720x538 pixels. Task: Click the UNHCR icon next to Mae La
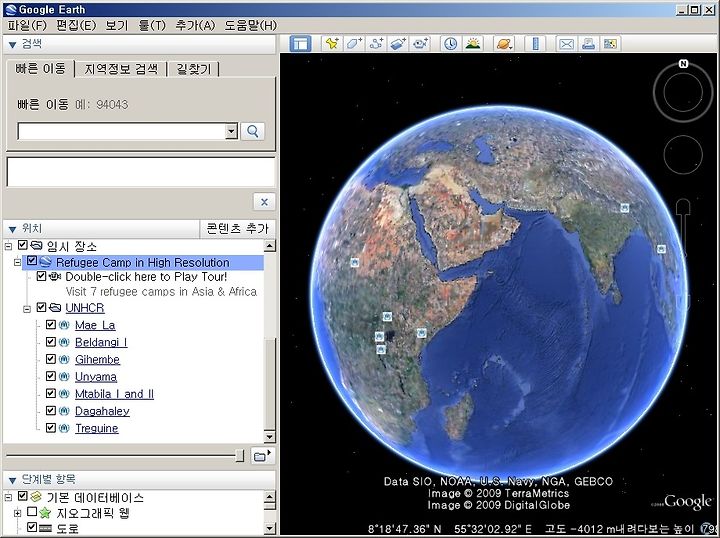[x=64, y=325]
